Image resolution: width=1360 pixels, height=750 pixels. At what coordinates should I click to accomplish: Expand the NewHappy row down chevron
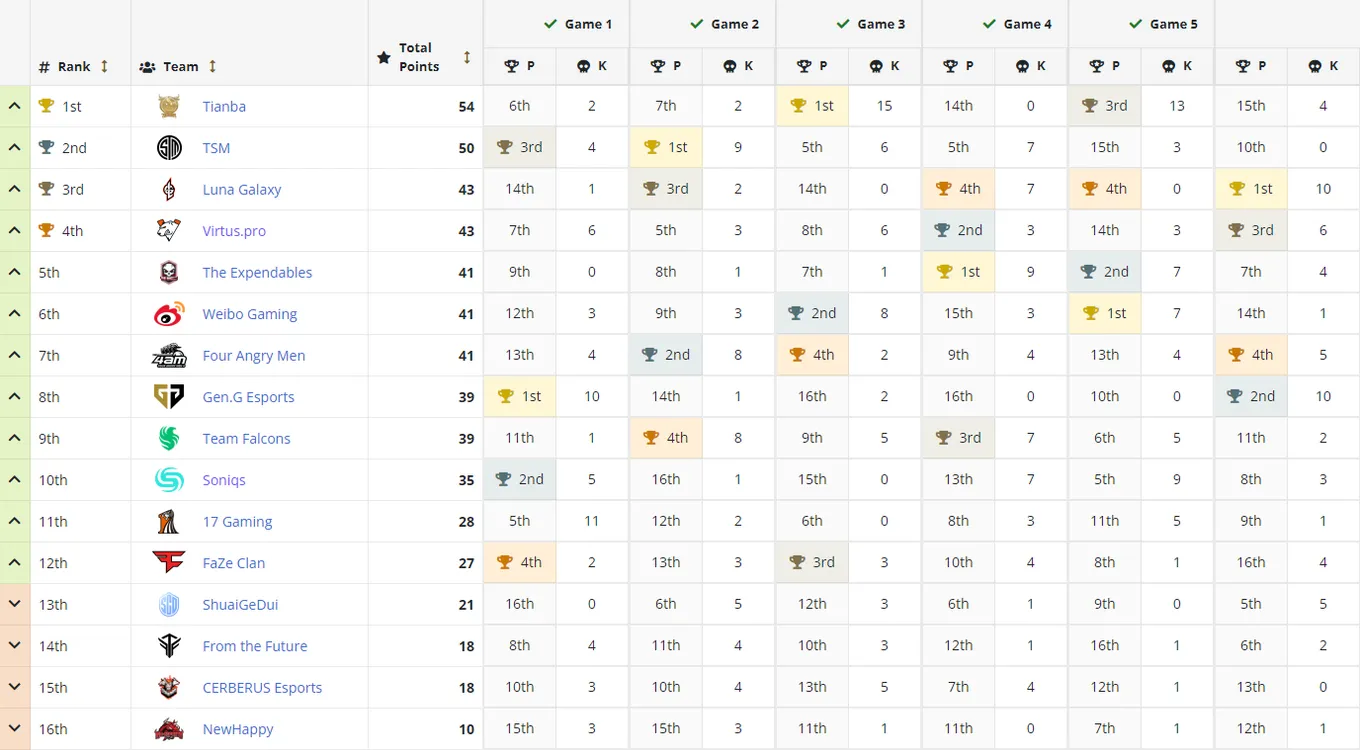point(15,729)
